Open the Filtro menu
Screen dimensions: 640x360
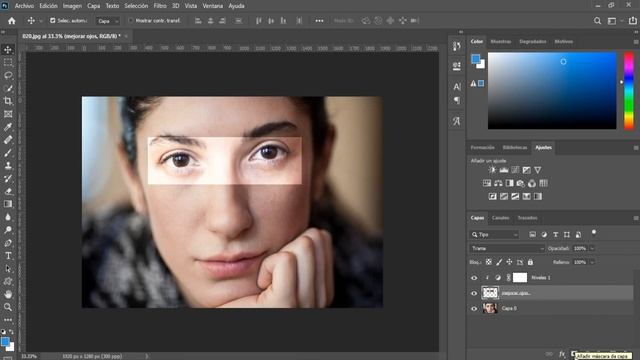160,6
